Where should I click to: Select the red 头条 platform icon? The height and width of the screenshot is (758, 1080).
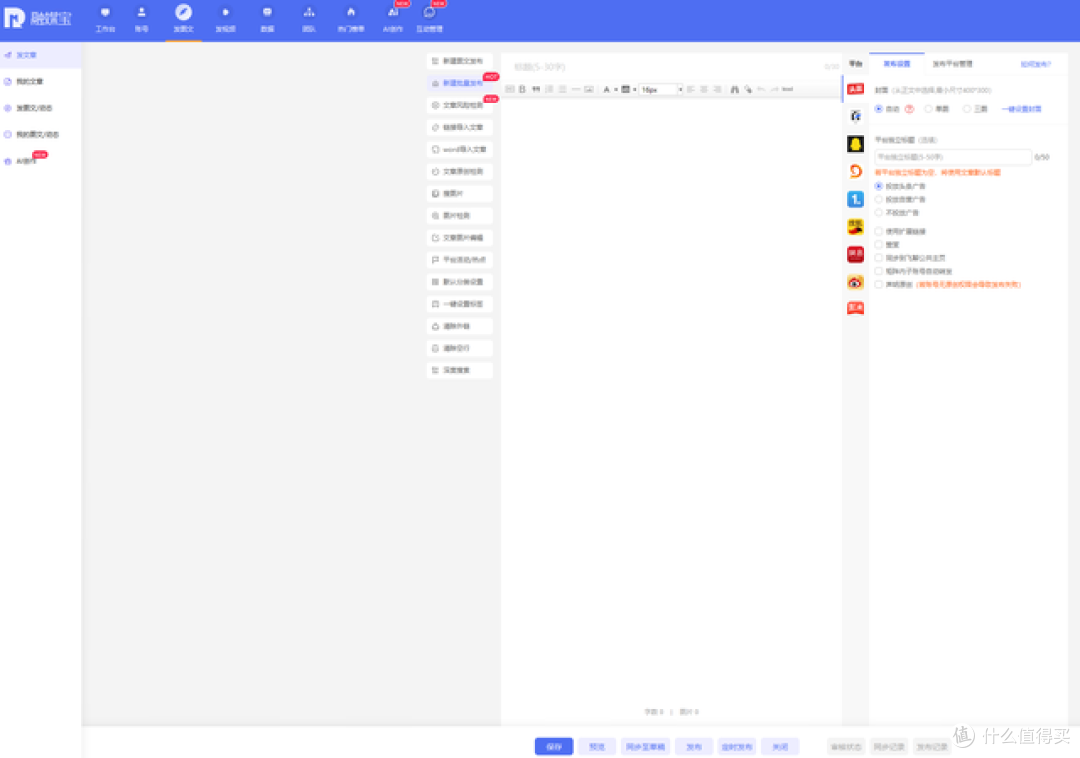coord(855,89)
